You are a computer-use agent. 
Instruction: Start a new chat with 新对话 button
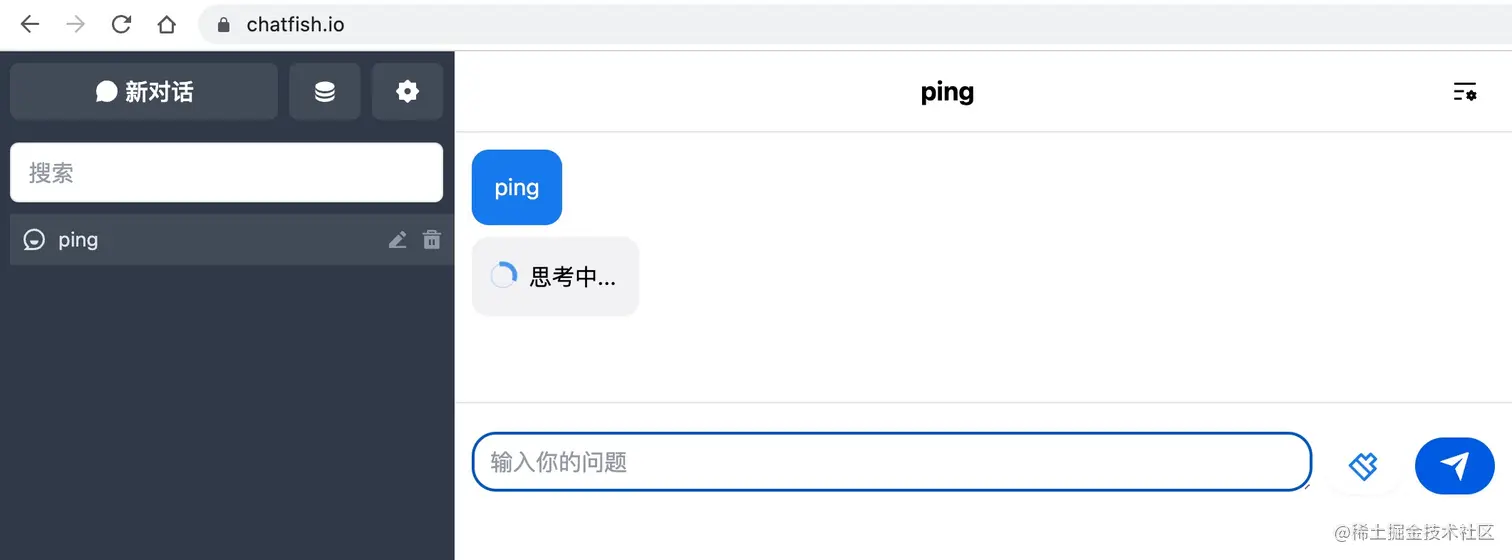(x=144, y=92)
